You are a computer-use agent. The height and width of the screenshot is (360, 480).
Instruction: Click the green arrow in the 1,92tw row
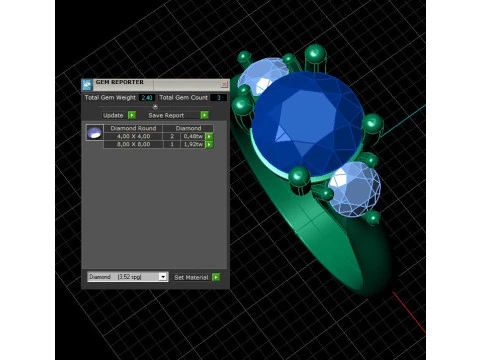(x=209, y=144)
